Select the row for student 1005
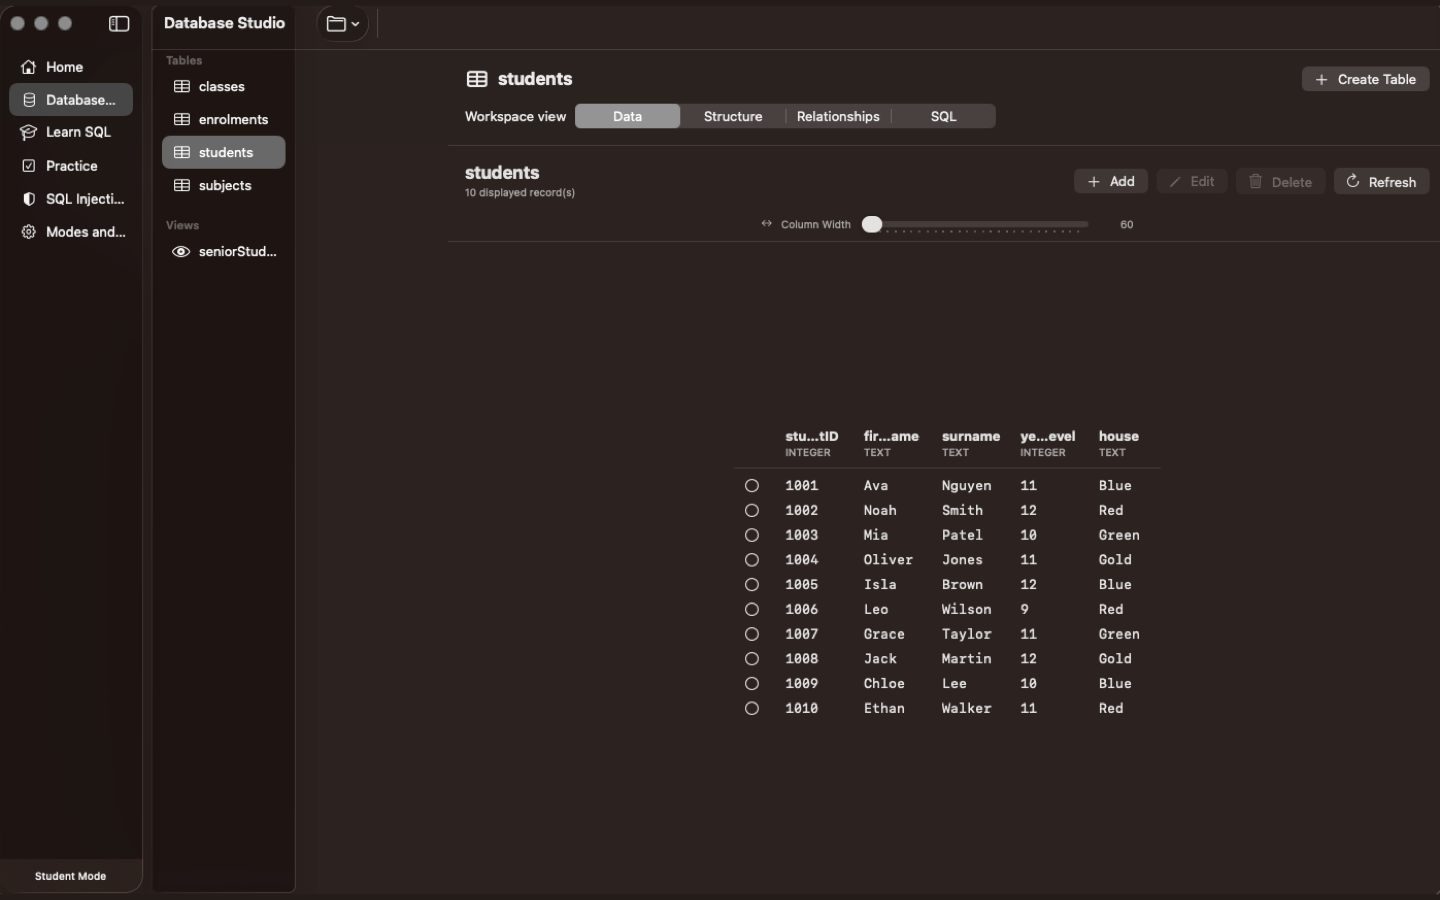Viewport: 1440px width, 900px height. point(752,585)
